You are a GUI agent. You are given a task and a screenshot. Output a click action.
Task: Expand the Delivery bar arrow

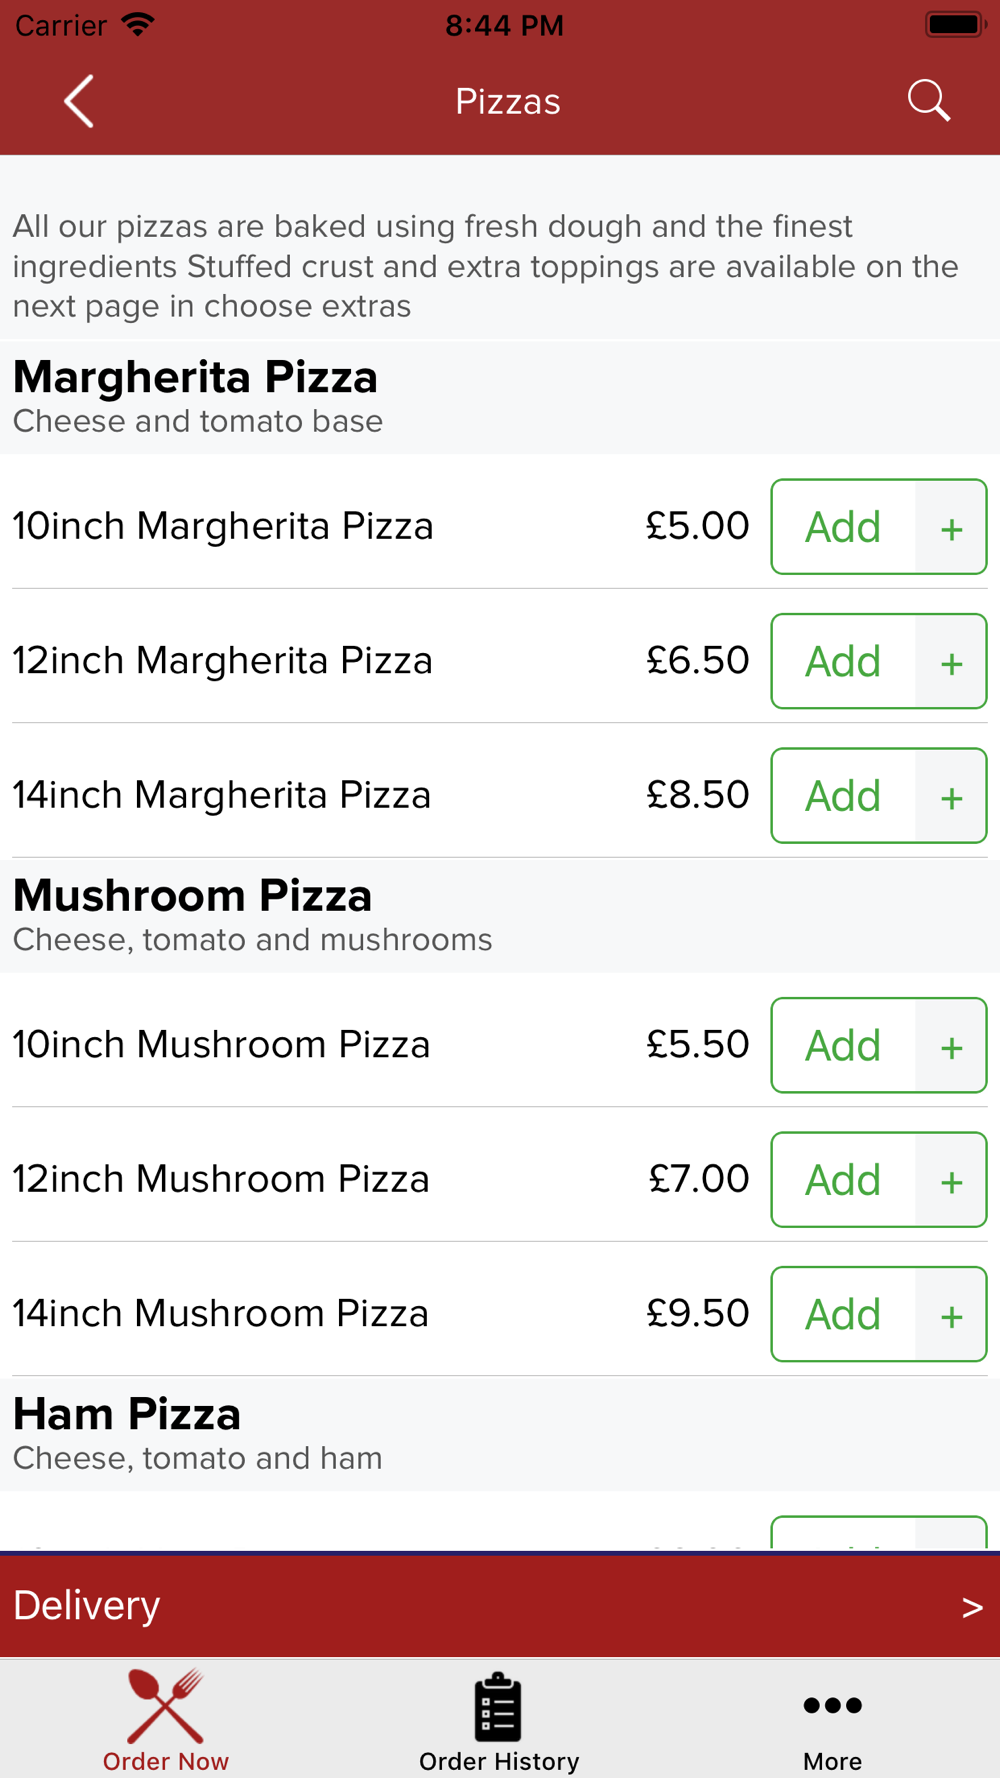971,1607
